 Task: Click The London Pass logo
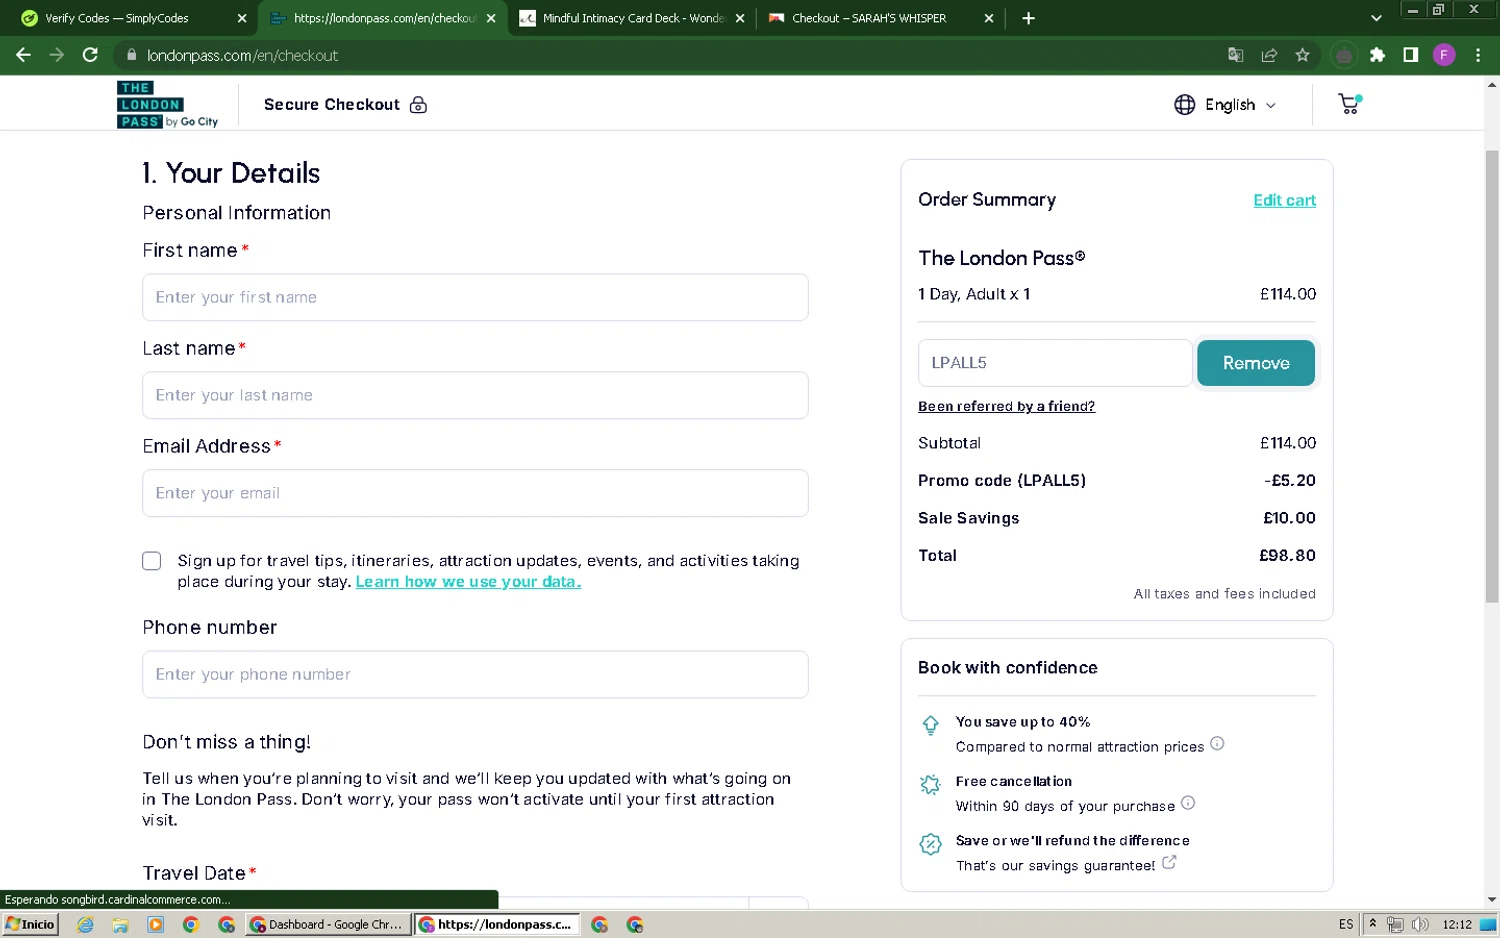167,105
